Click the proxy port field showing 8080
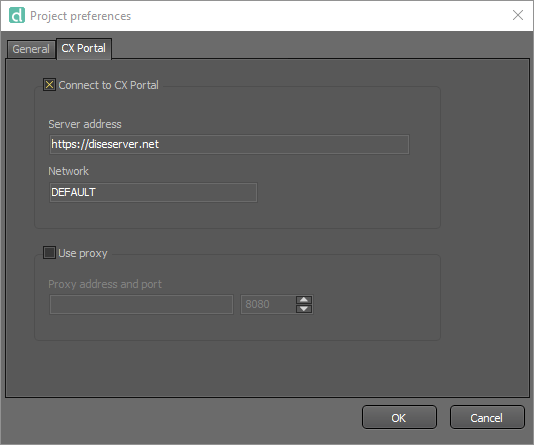534x445 pixels. point(268,304)
